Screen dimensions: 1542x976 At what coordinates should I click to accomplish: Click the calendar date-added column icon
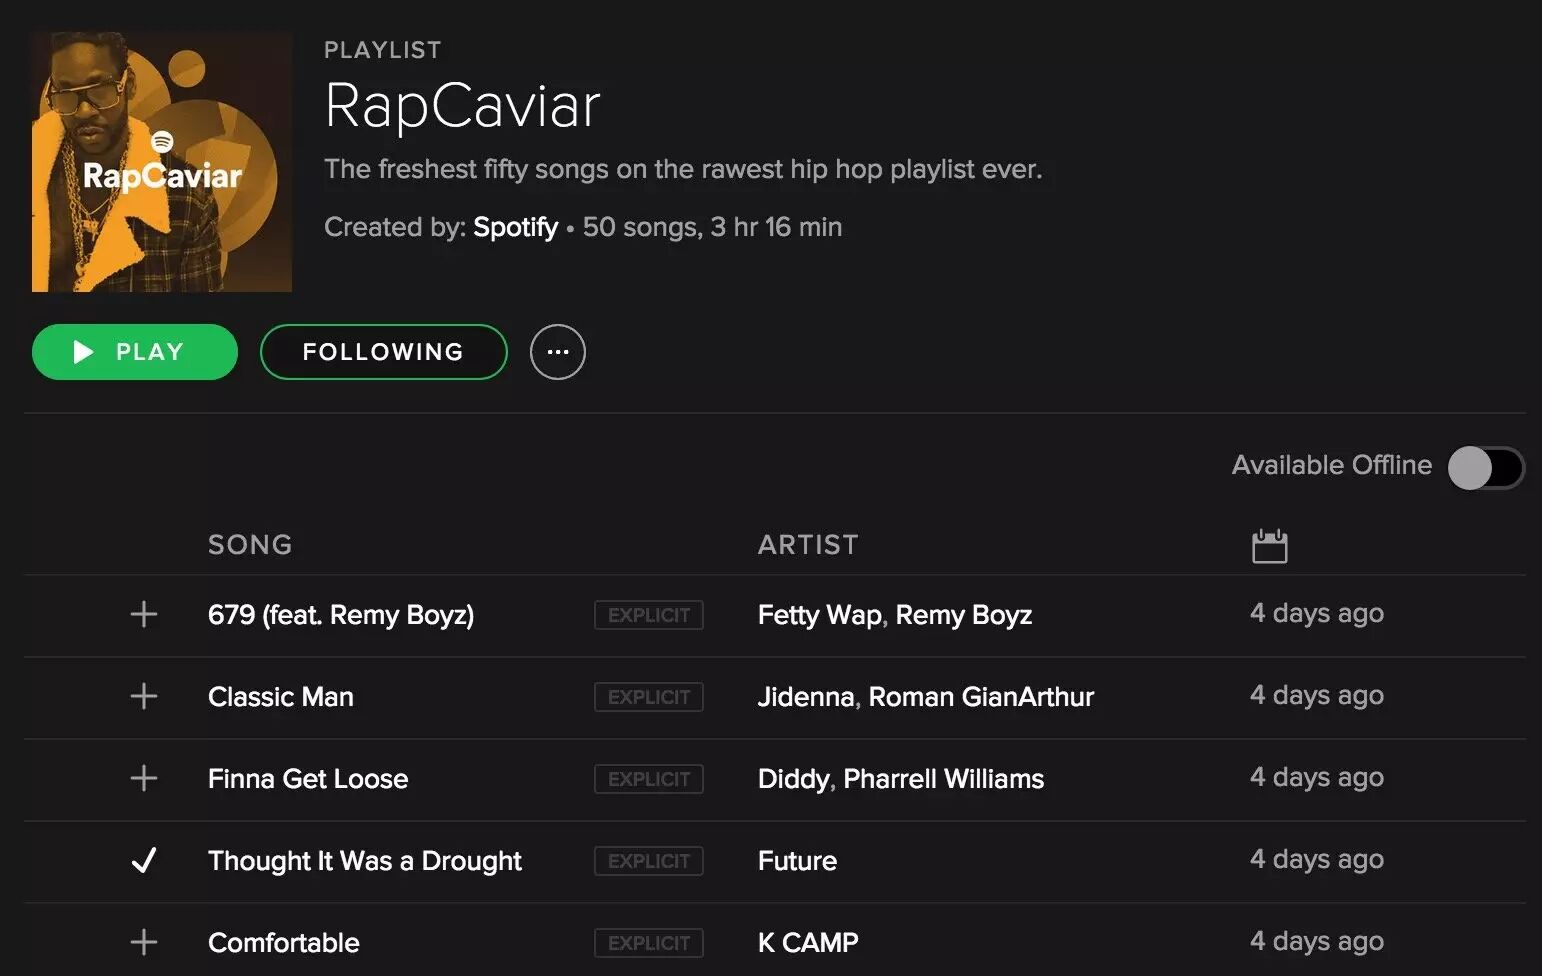[x=1269, y=546]
